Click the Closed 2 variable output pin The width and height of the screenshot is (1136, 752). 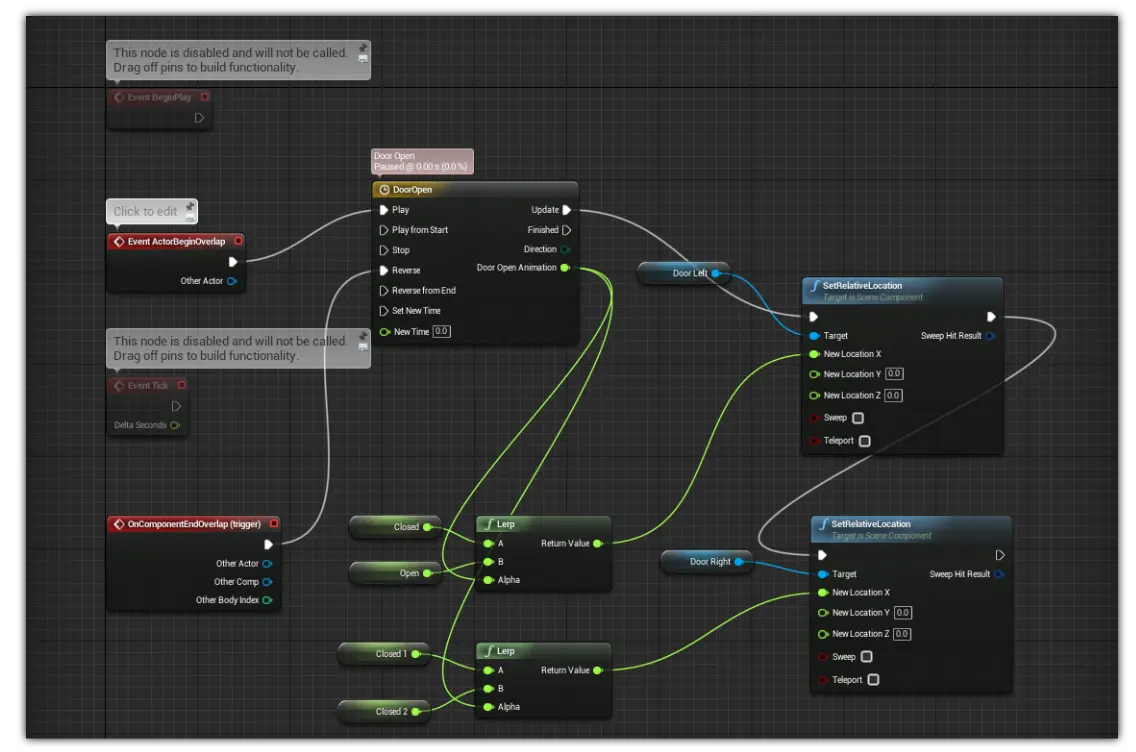click(416, 711)
